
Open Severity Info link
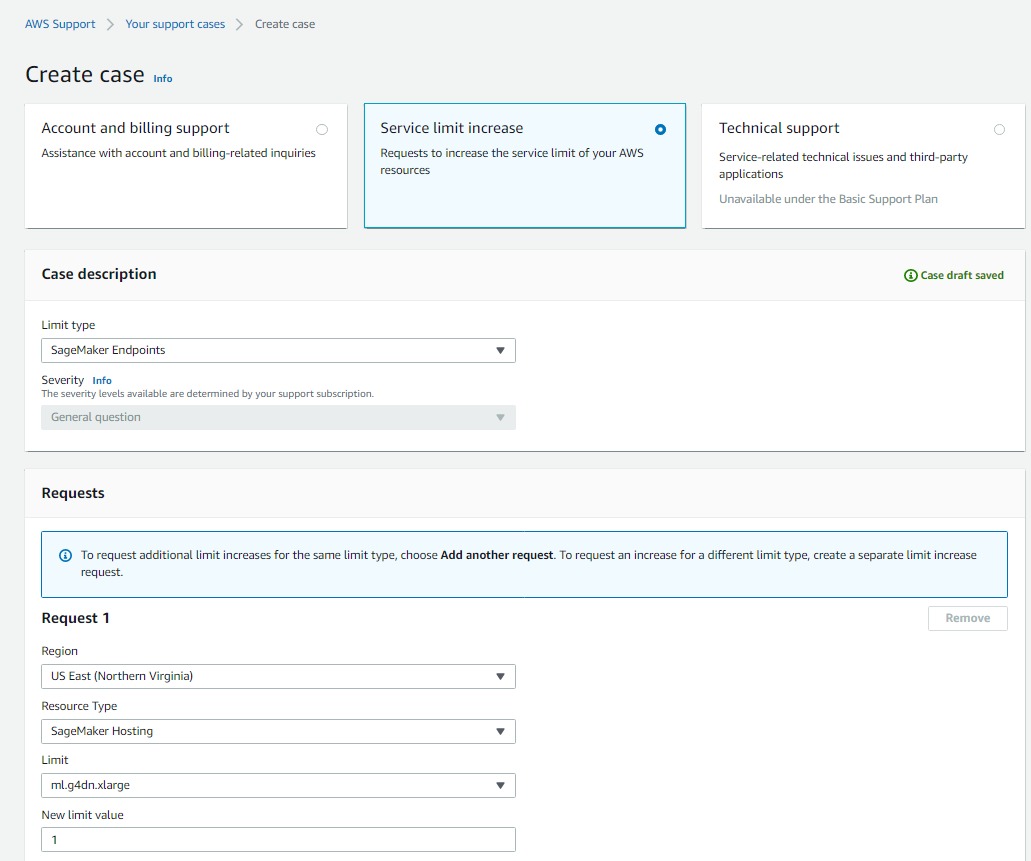[x=102, y=380]
